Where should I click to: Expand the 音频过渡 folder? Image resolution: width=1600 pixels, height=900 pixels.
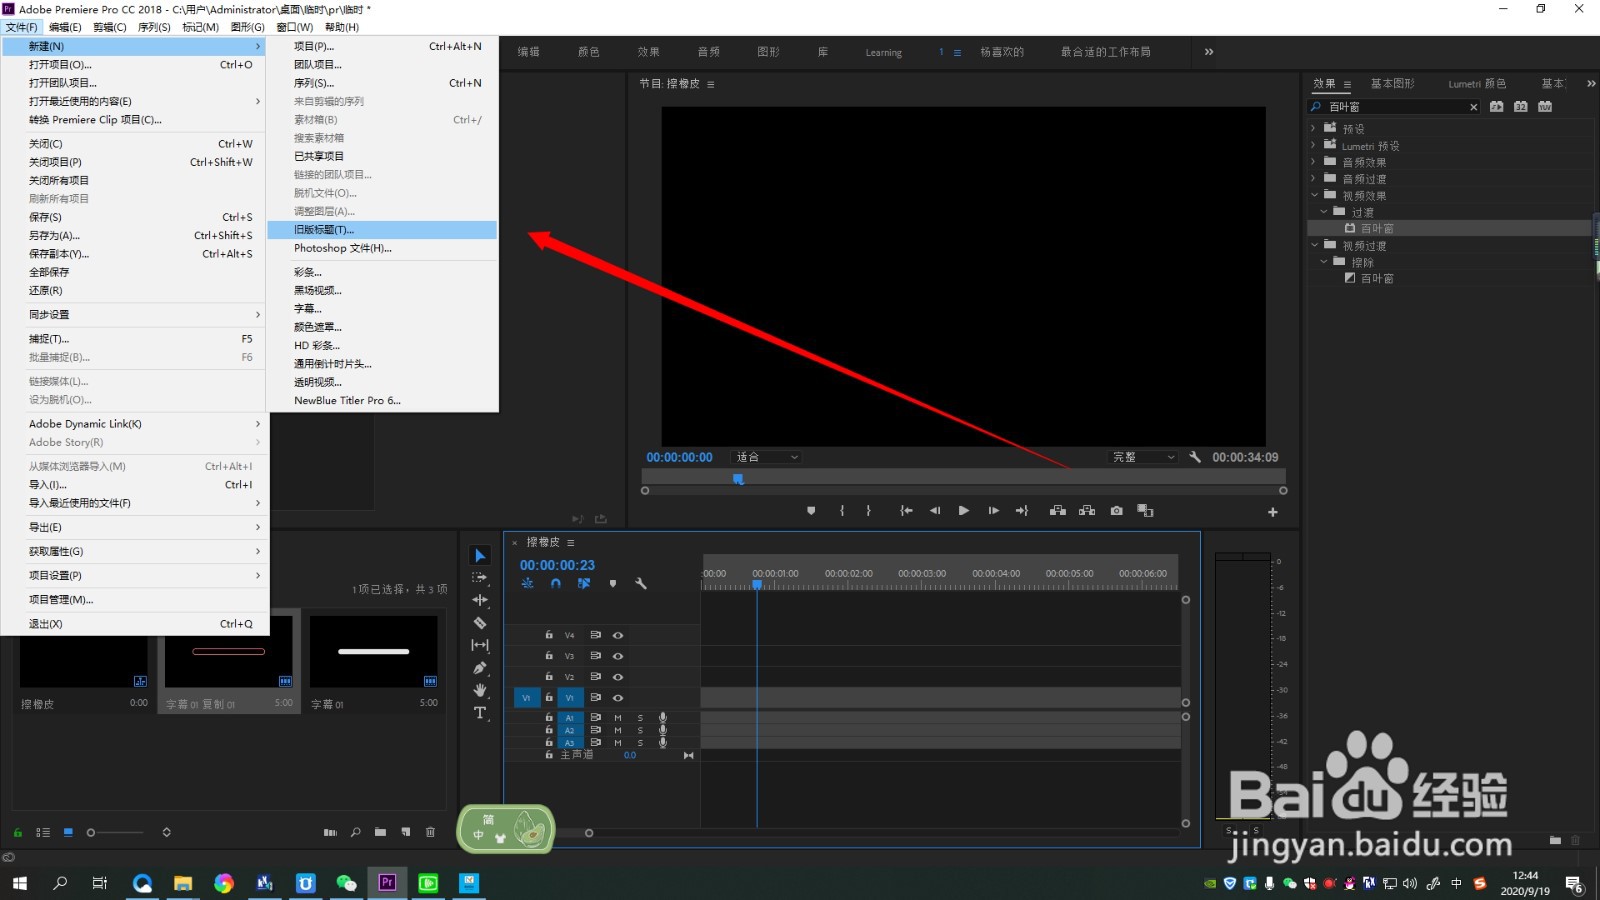pyautogui.click(x=1314, y=178)
